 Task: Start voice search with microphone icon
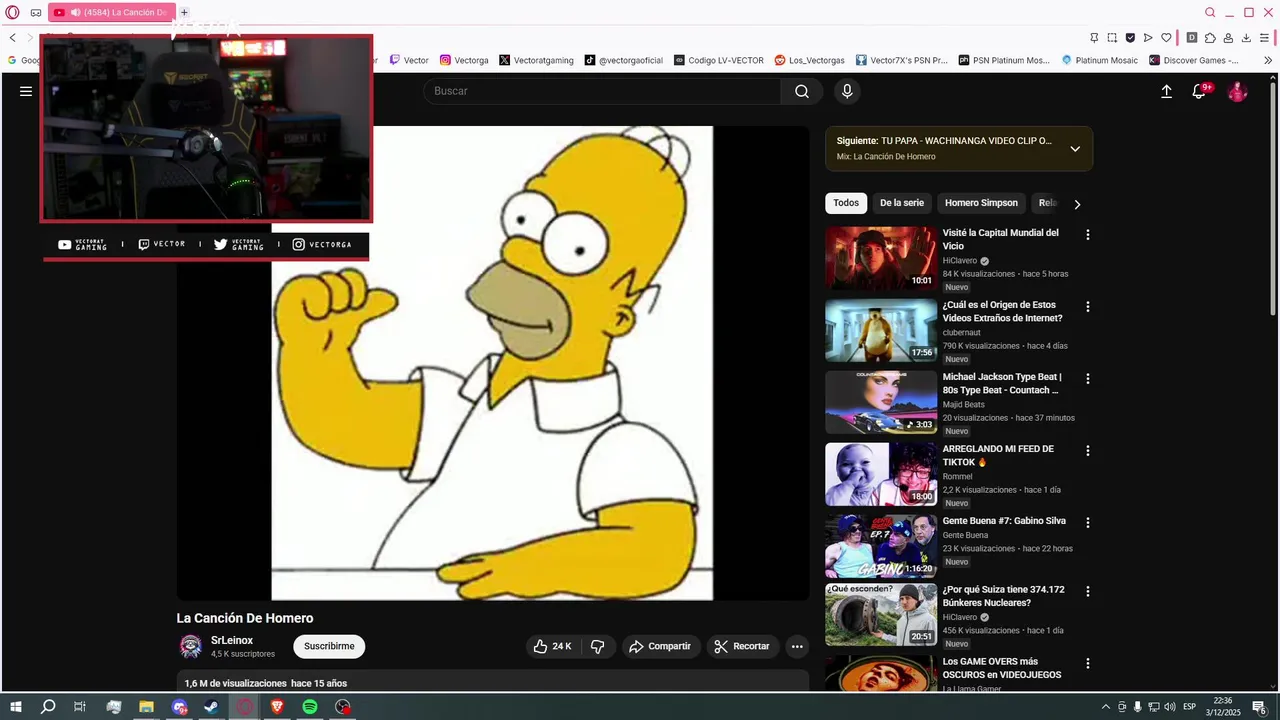847,91
